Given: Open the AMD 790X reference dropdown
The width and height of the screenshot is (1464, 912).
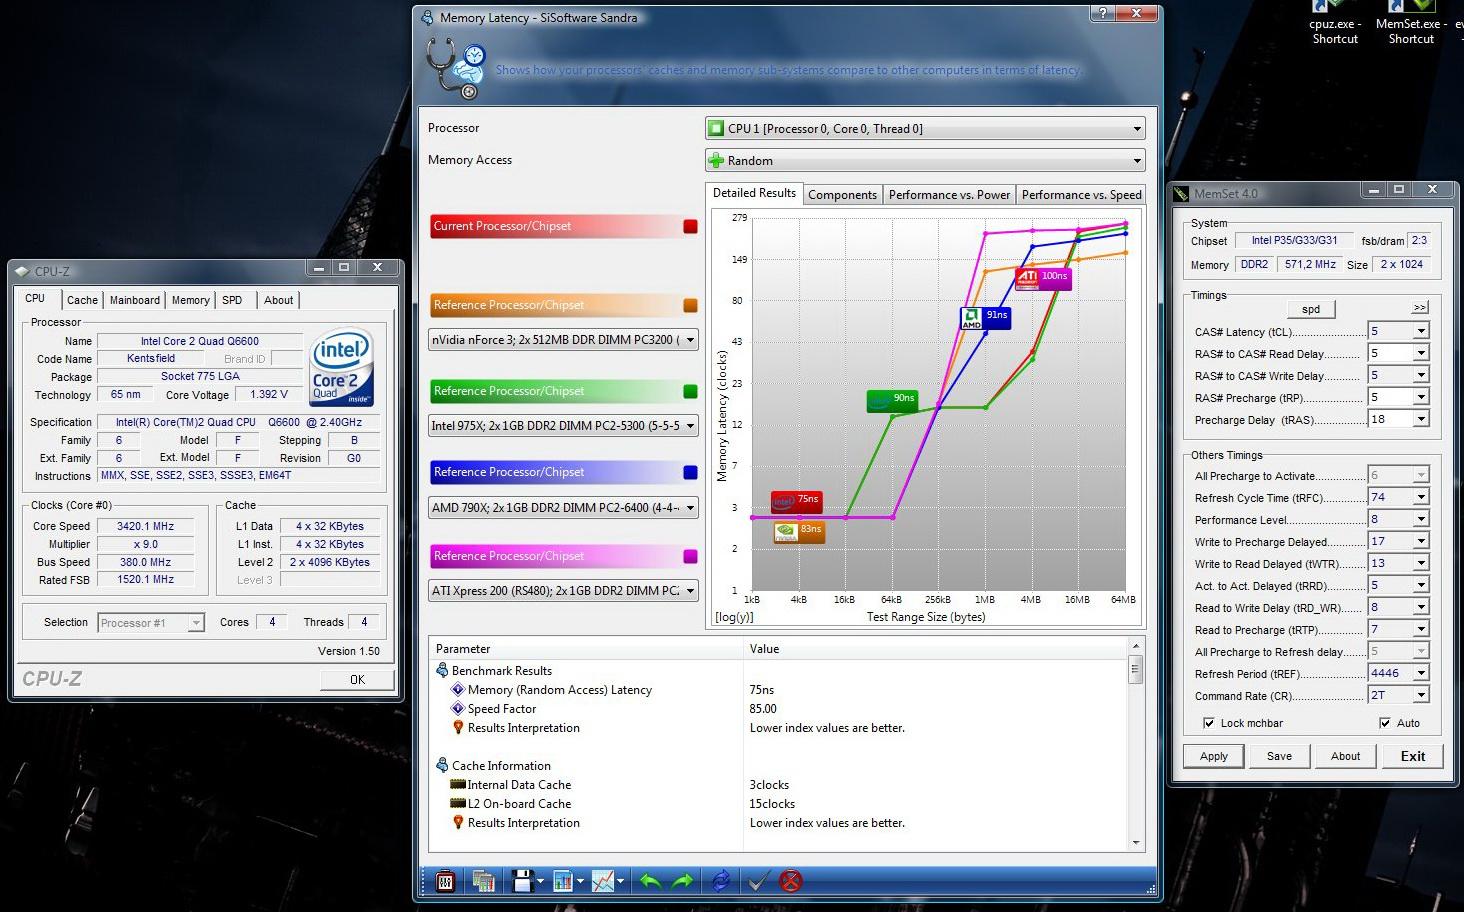Looking at the screenshot, I should coord(563,507).
